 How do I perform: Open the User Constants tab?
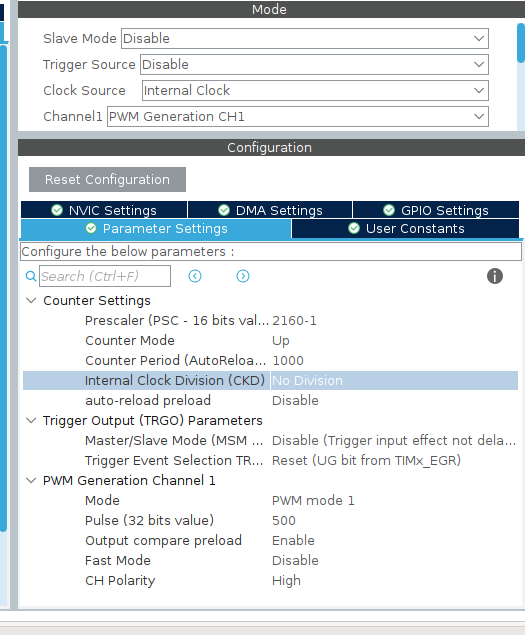pos(405,228)
